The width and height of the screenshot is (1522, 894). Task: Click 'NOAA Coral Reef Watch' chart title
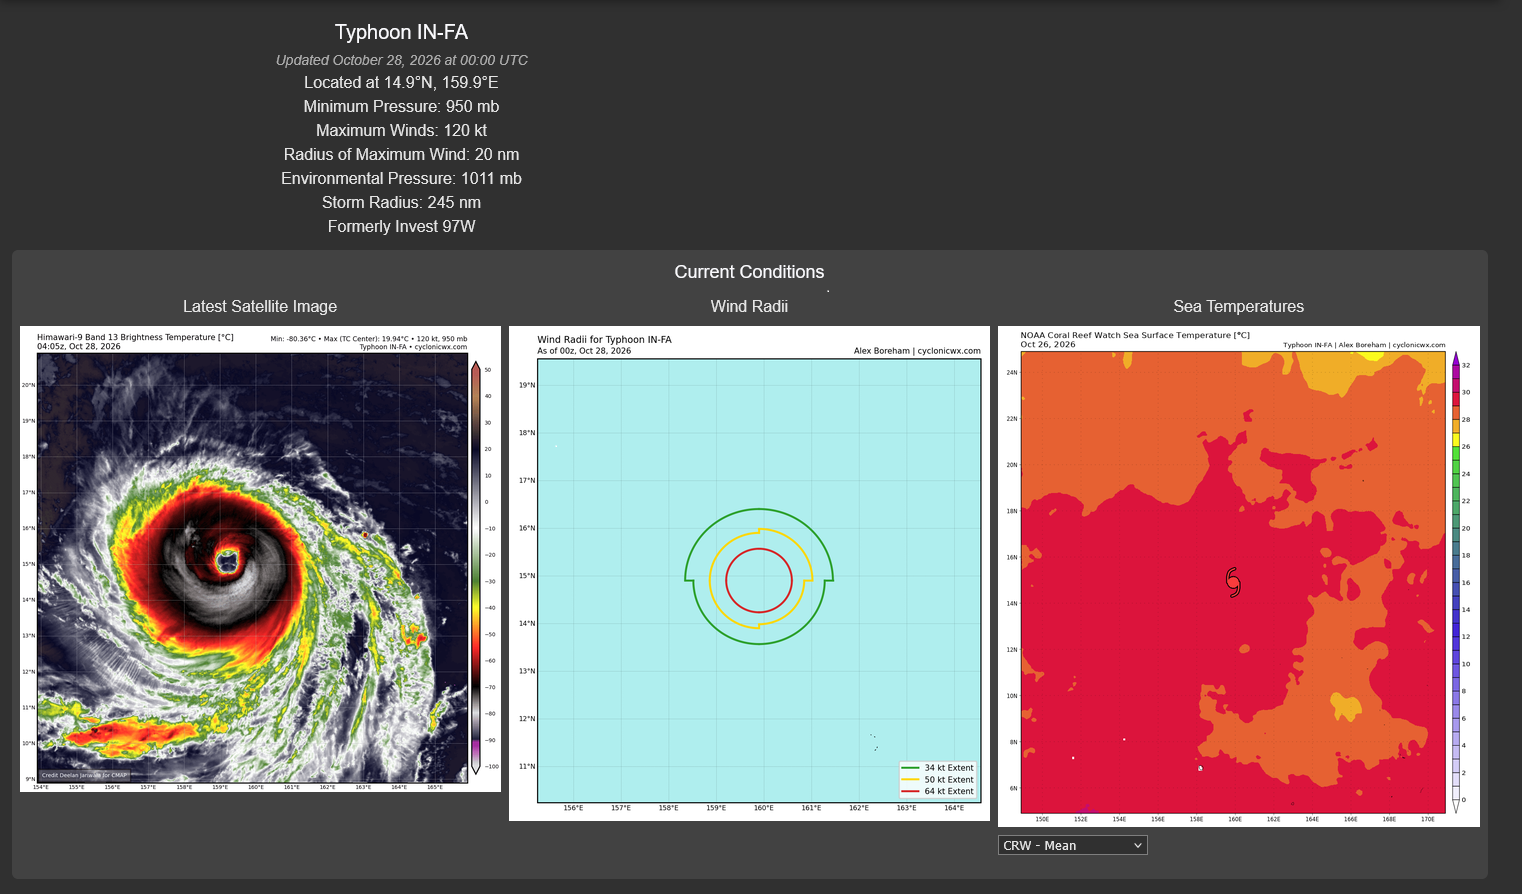pyautogui.click(x=1135, y=336)
